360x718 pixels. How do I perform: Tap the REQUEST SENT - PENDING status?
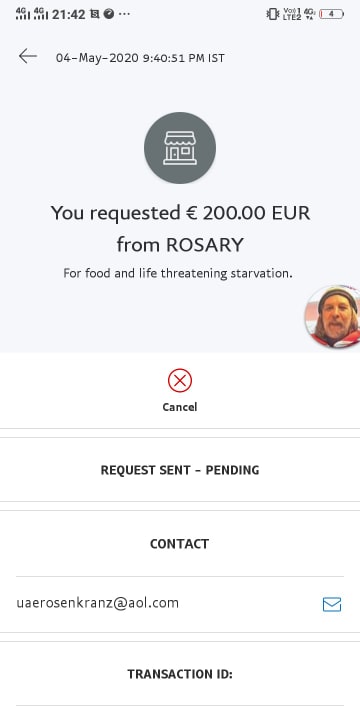180,470
